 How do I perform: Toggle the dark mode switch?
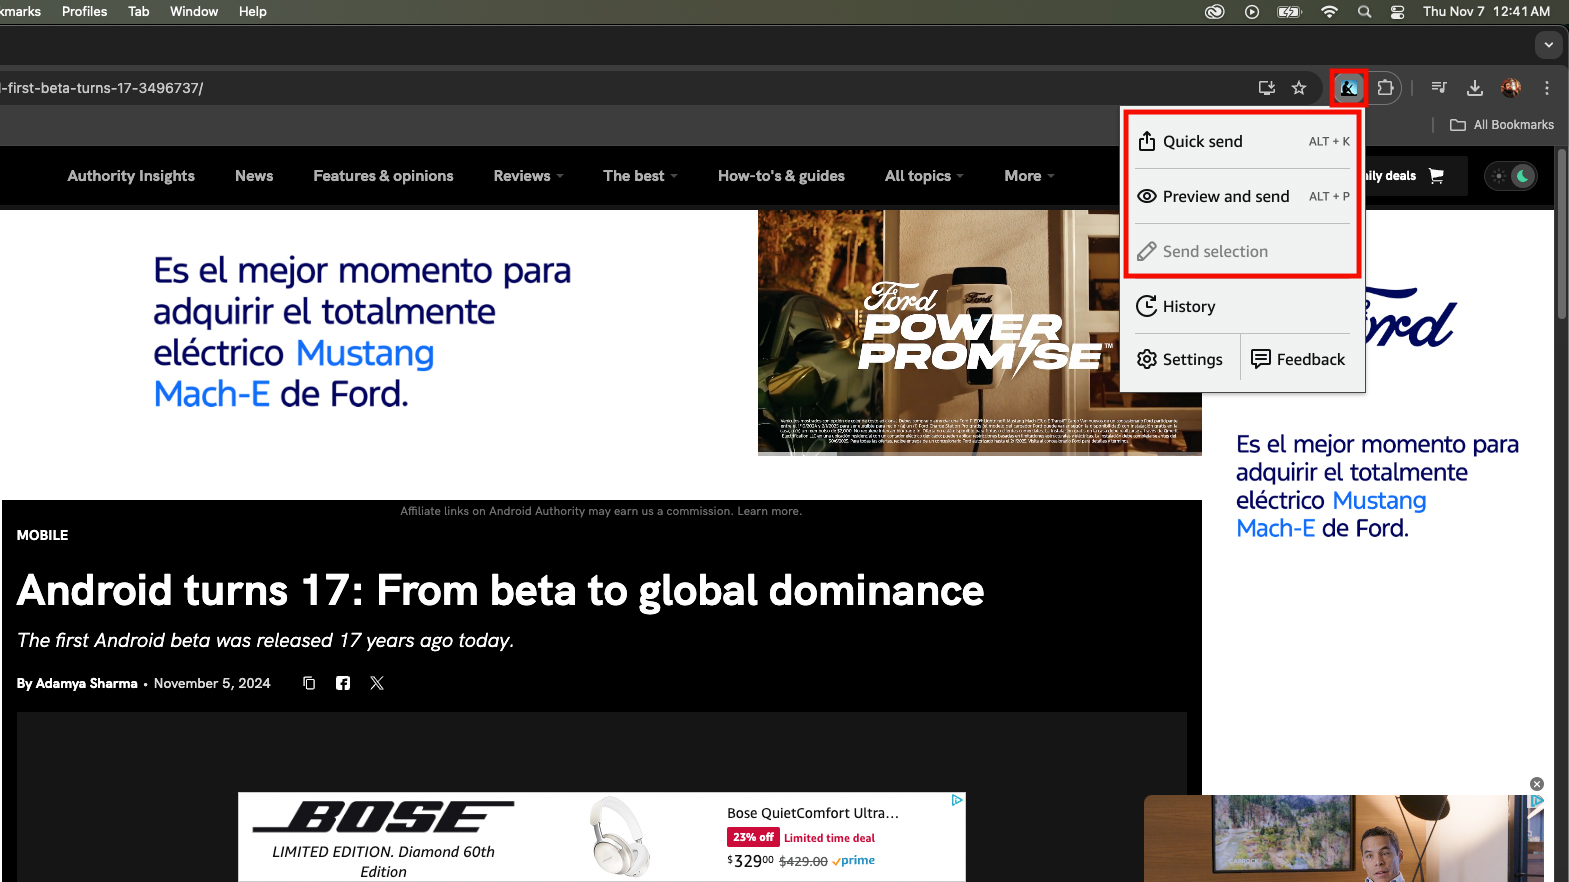pos(1511,176)
